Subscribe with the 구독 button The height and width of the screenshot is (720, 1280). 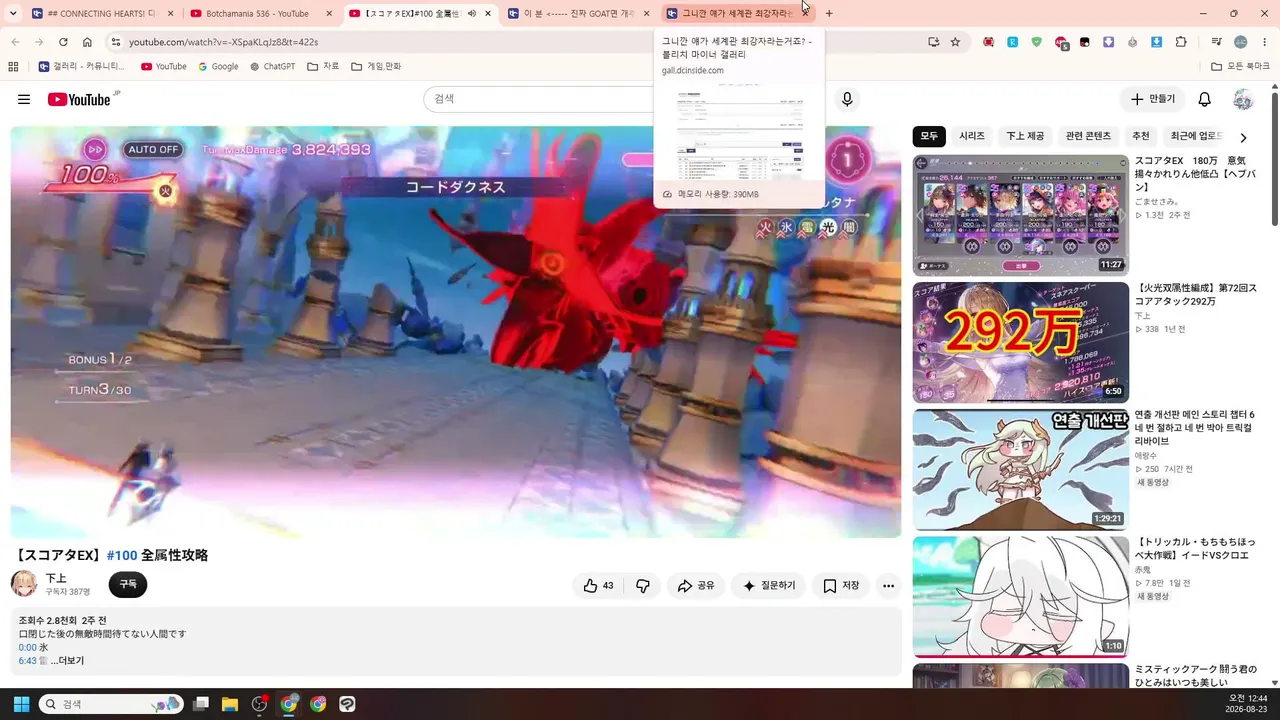(128, 584)
